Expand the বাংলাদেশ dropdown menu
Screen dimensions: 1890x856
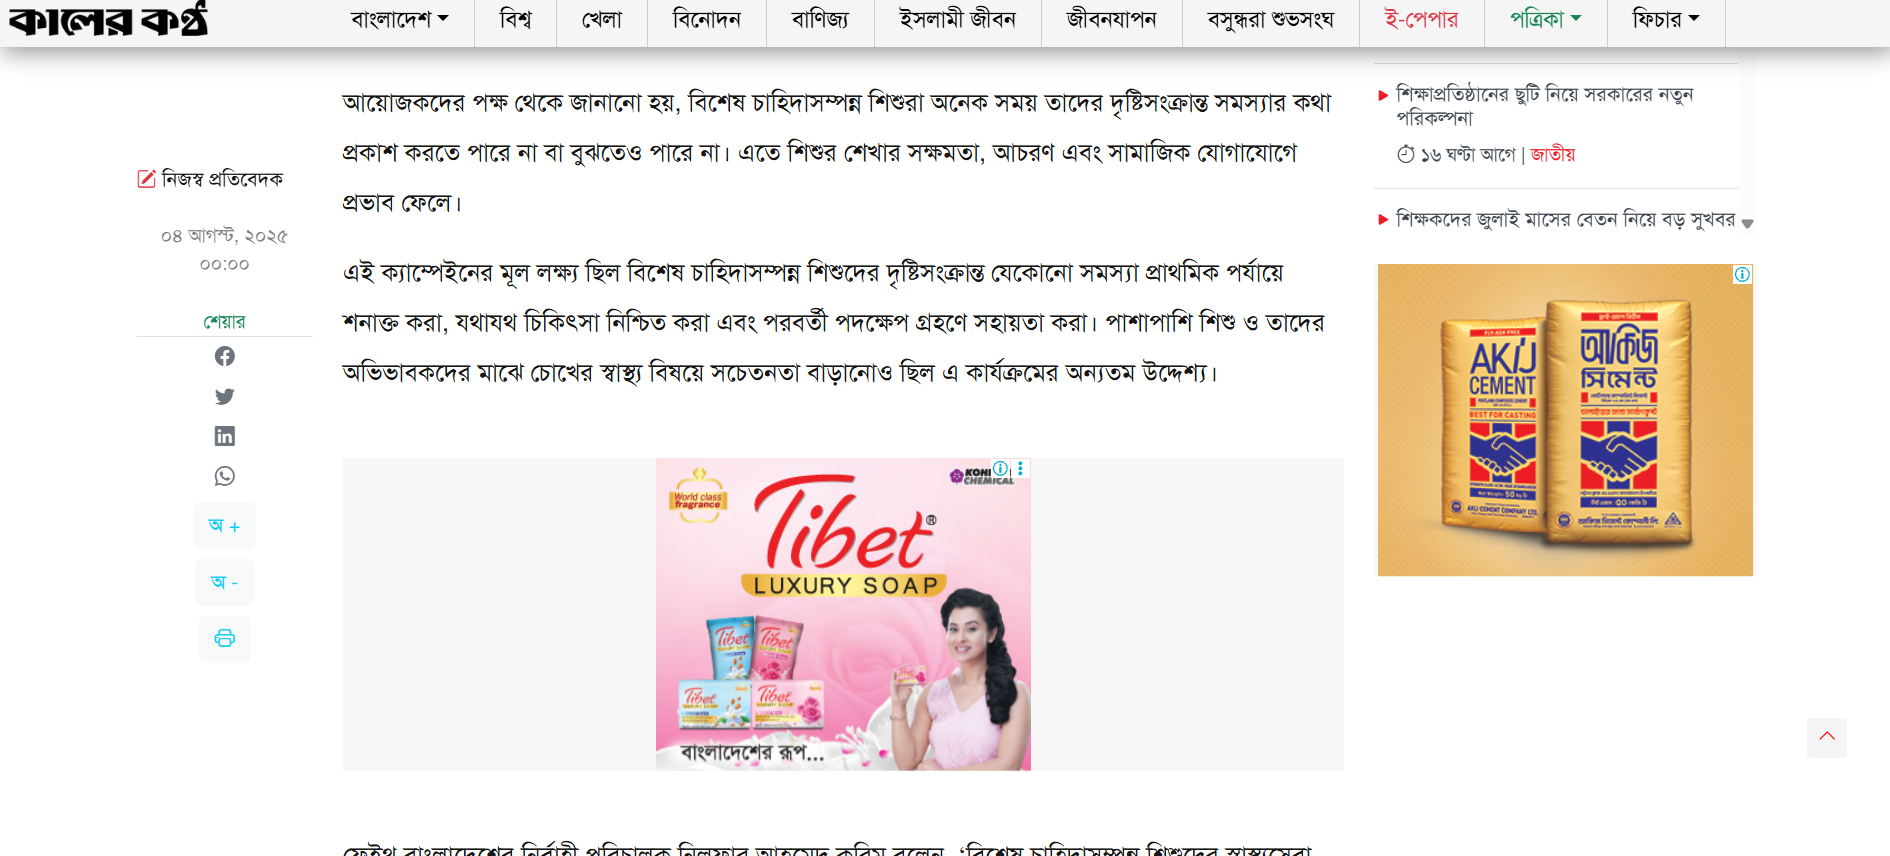point(400,19)
